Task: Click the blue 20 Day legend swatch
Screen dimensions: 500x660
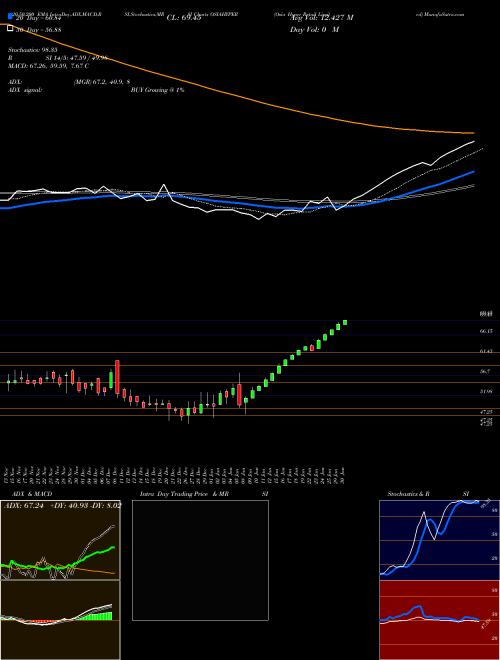Action: [11, 17]
